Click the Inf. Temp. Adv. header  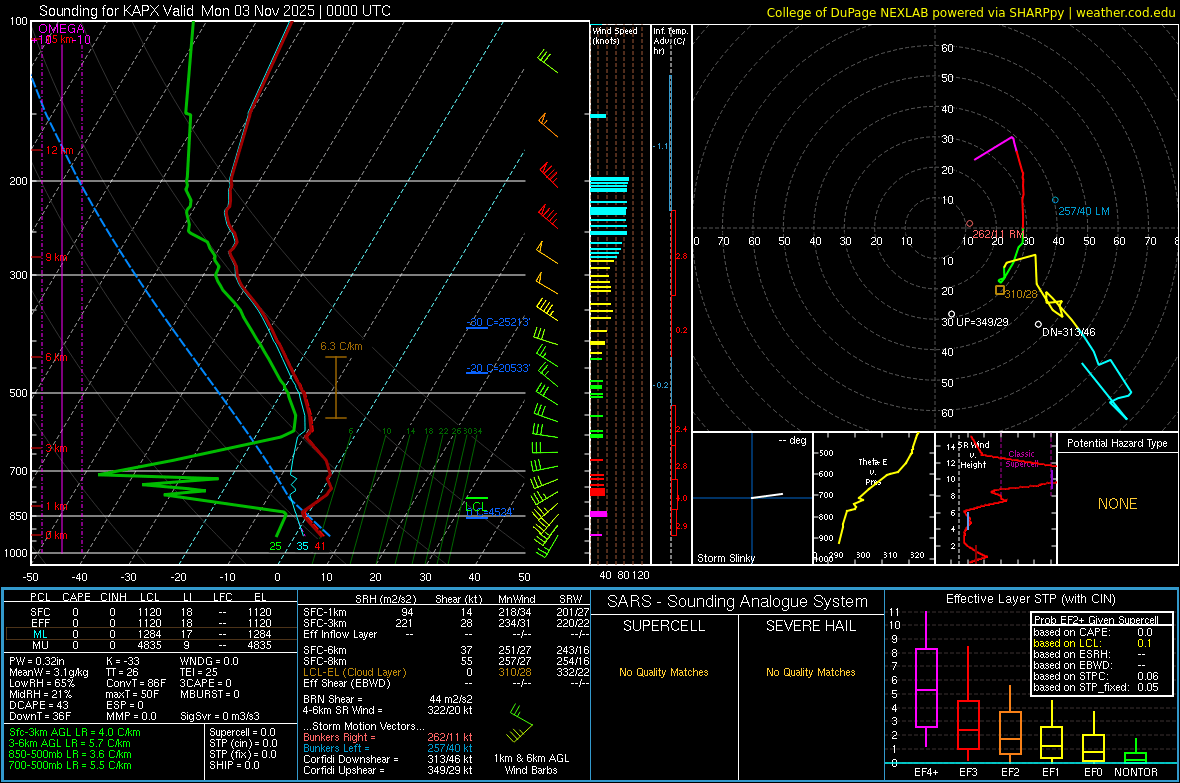[670, 41]
